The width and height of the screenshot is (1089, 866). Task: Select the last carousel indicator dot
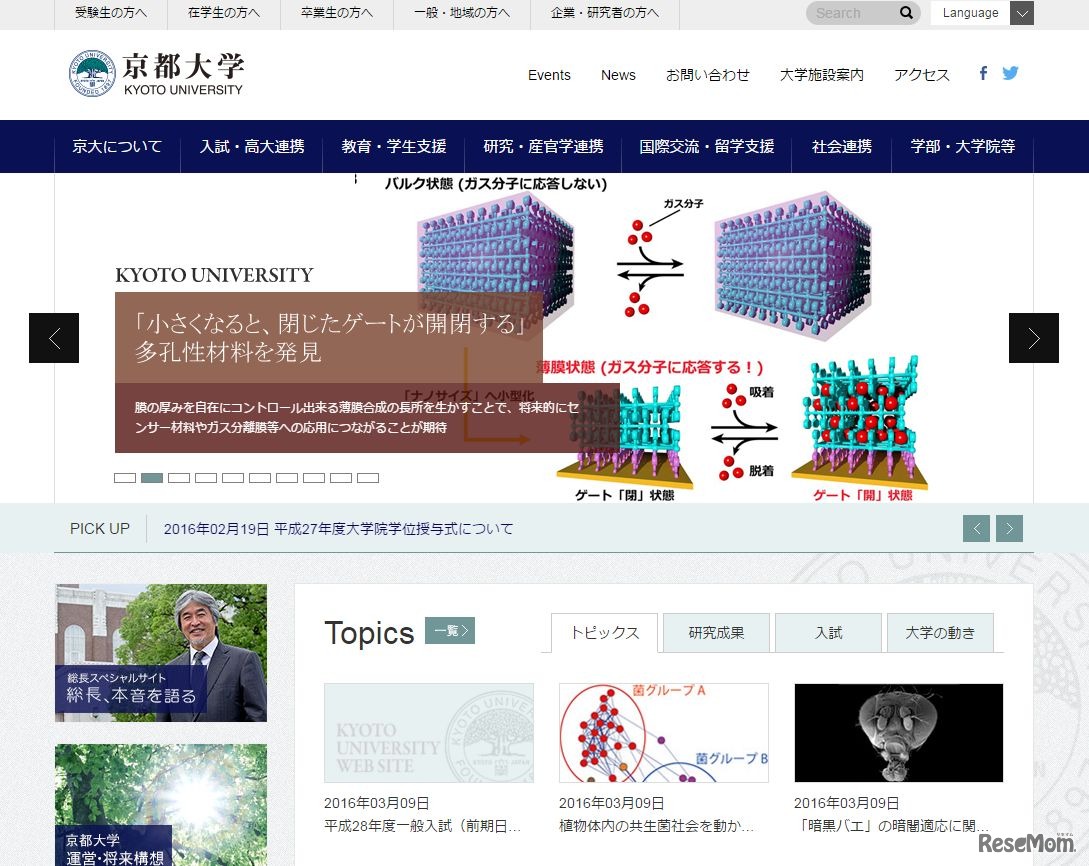click(x=368, y=477)
